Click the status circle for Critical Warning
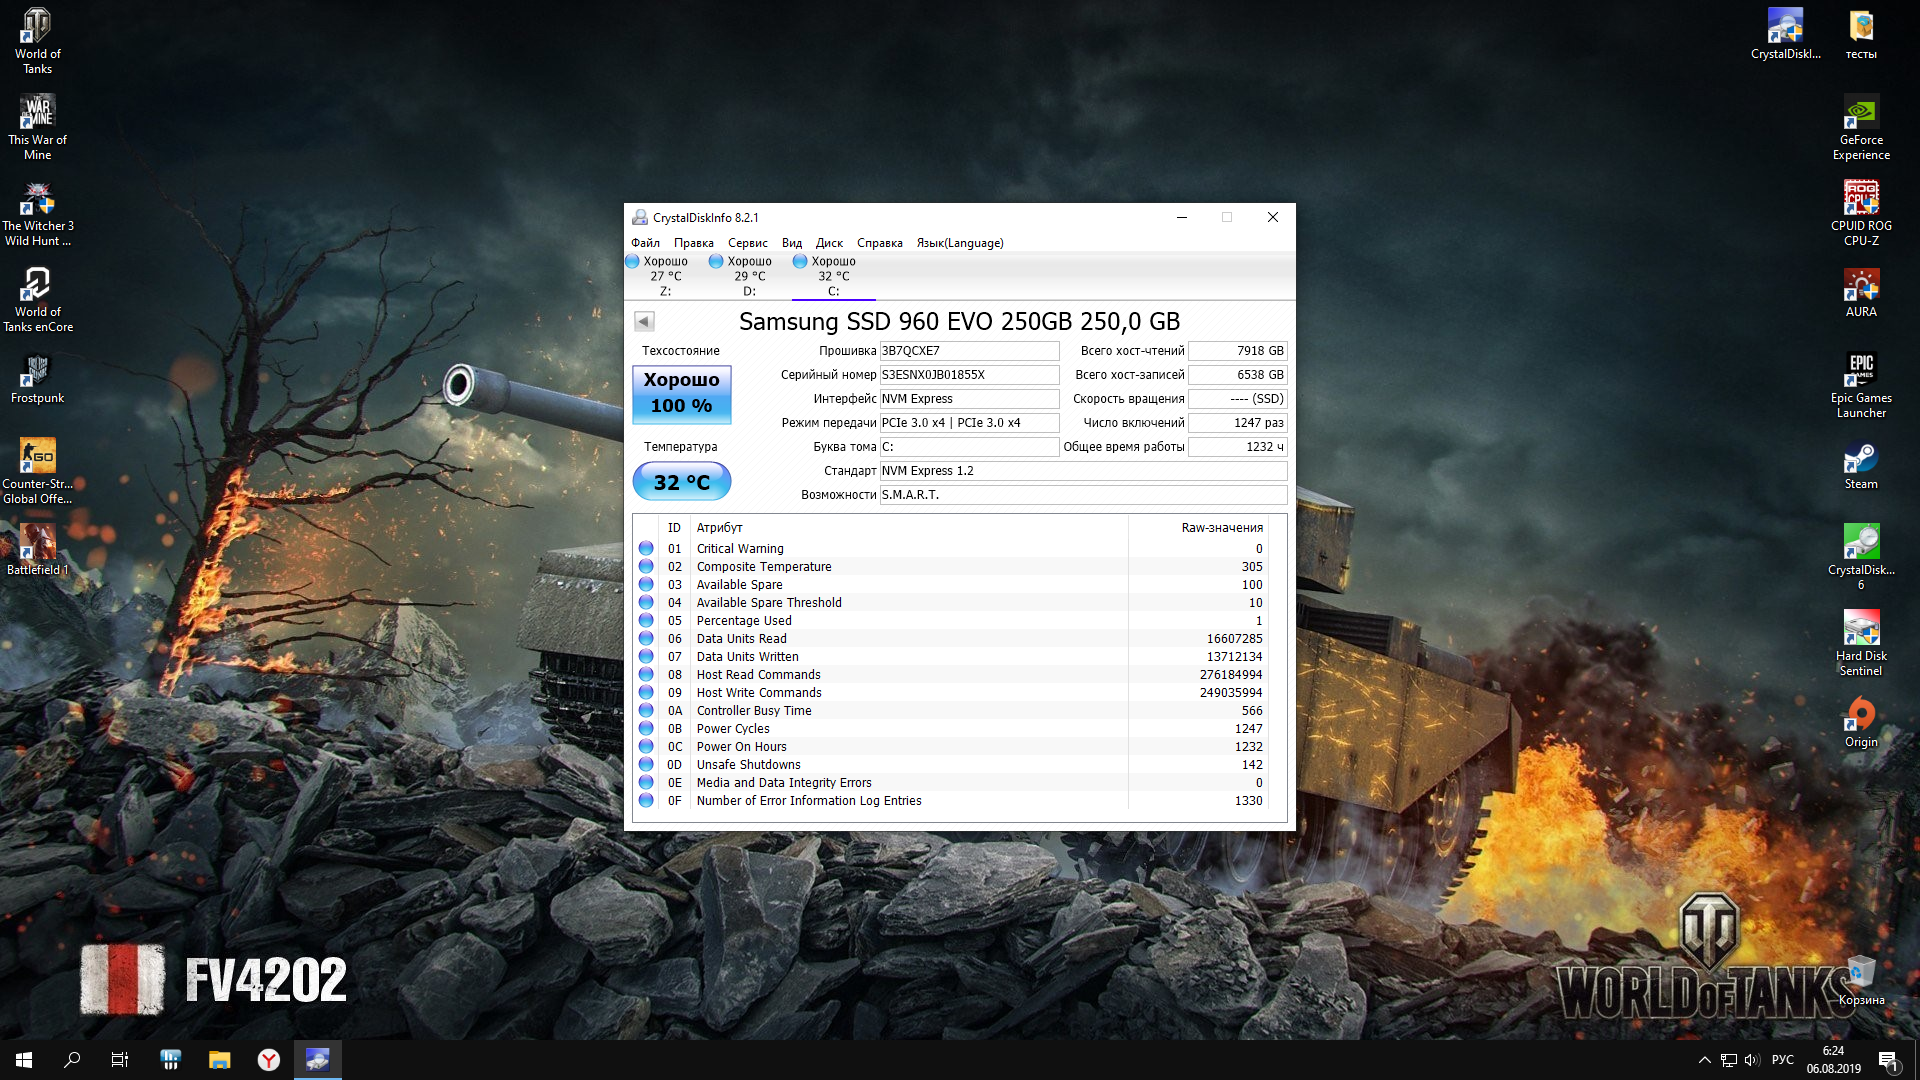Image resolution: width=1920 pixels, height=1080 pixels. [646, 549]
